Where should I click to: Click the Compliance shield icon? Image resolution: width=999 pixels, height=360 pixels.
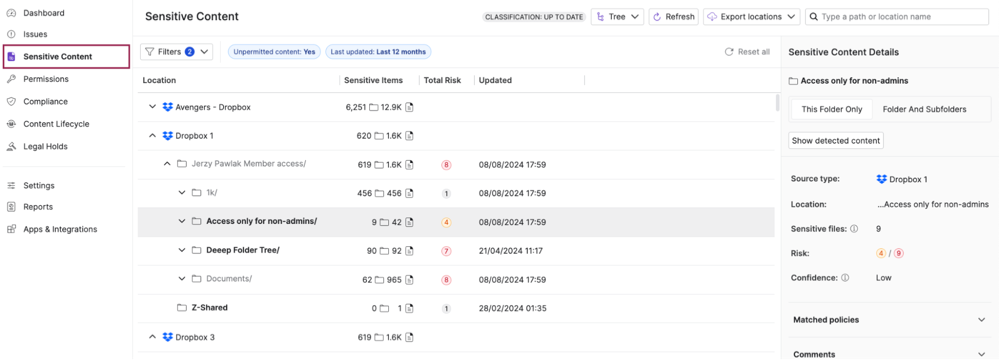coord(11,101)
